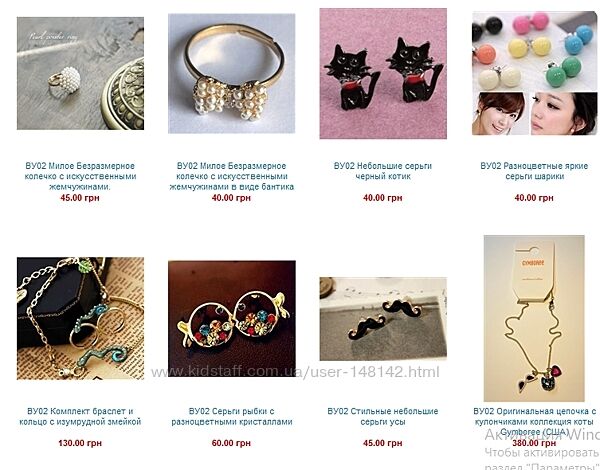Open link 'Милое Безразмерное колечко с искусственными жемчужинами.'
Image resolution: width=600 pixels, height=470 pixels.
(x=80, y=176)
